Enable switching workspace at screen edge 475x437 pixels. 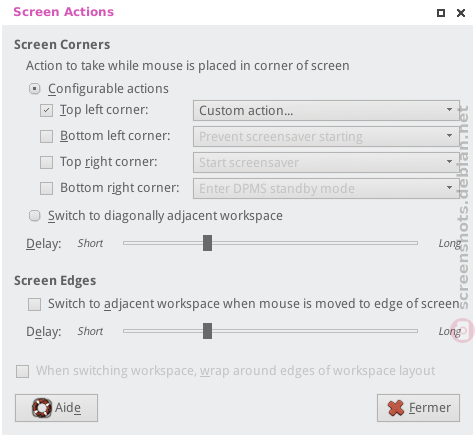[34, 304]
